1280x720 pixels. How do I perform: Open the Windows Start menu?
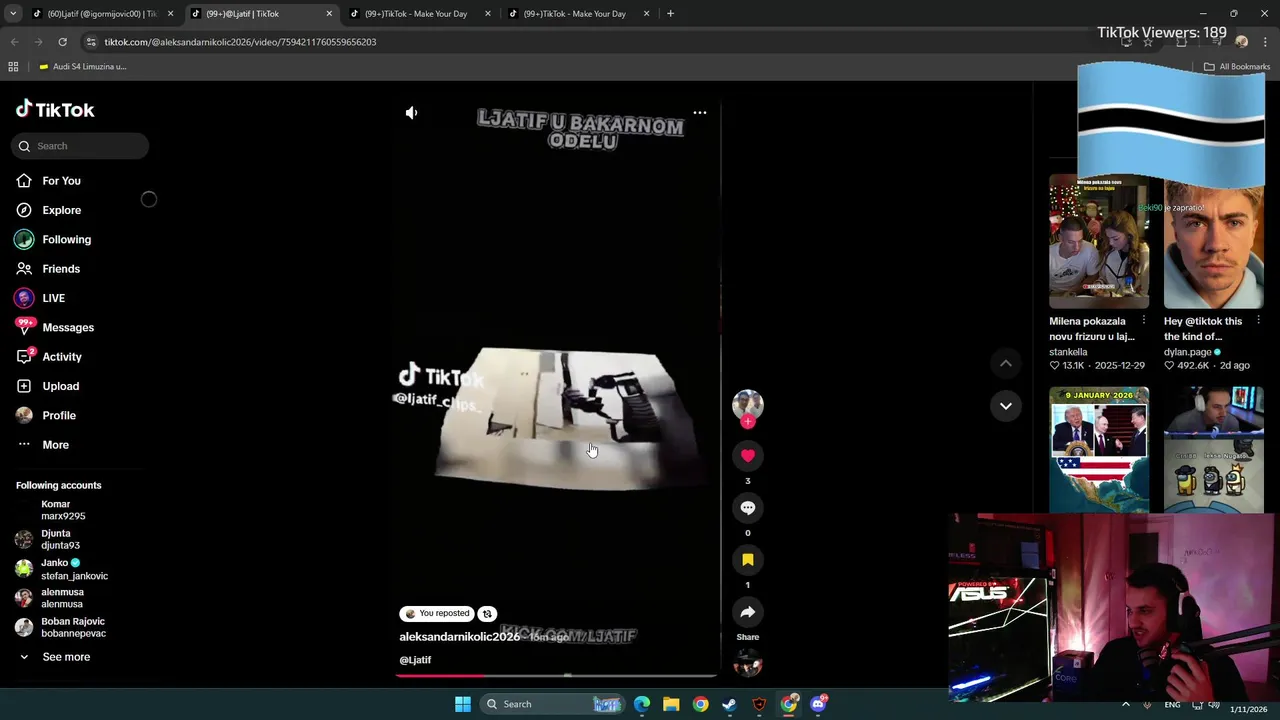[463, 704]
